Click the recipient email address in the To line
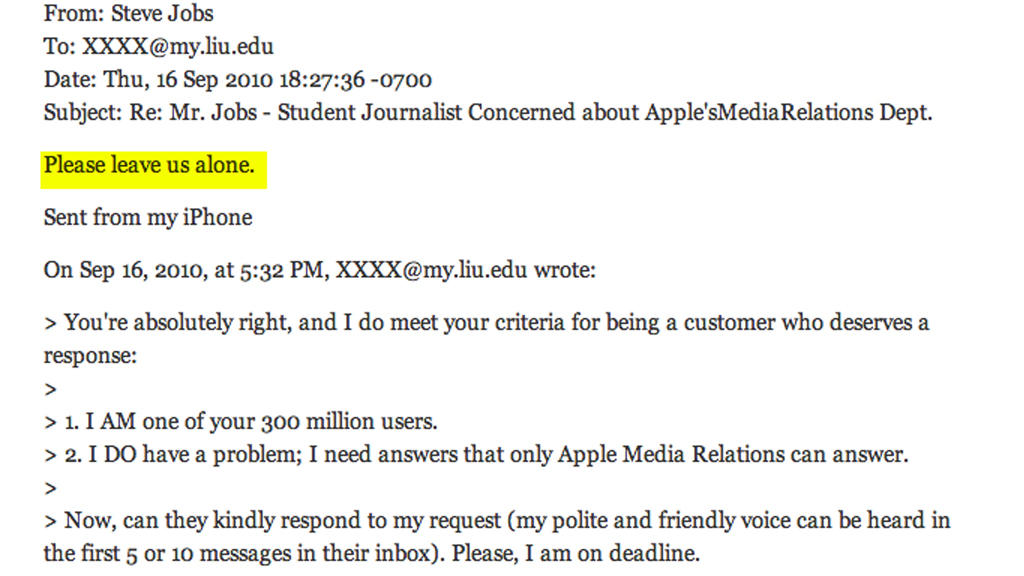Viewport: 1024px width, 576px height. [x=177, y=47]
